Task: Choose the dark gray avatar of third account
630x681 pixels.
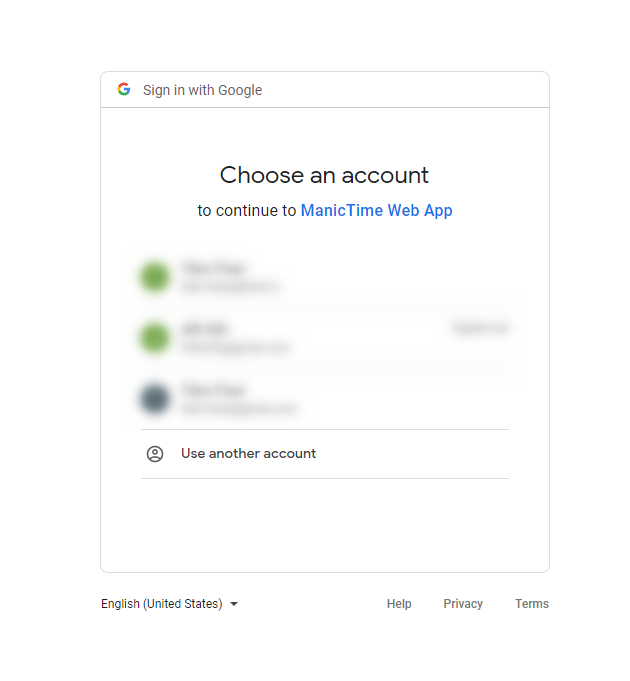Action: tap(154, 399)
